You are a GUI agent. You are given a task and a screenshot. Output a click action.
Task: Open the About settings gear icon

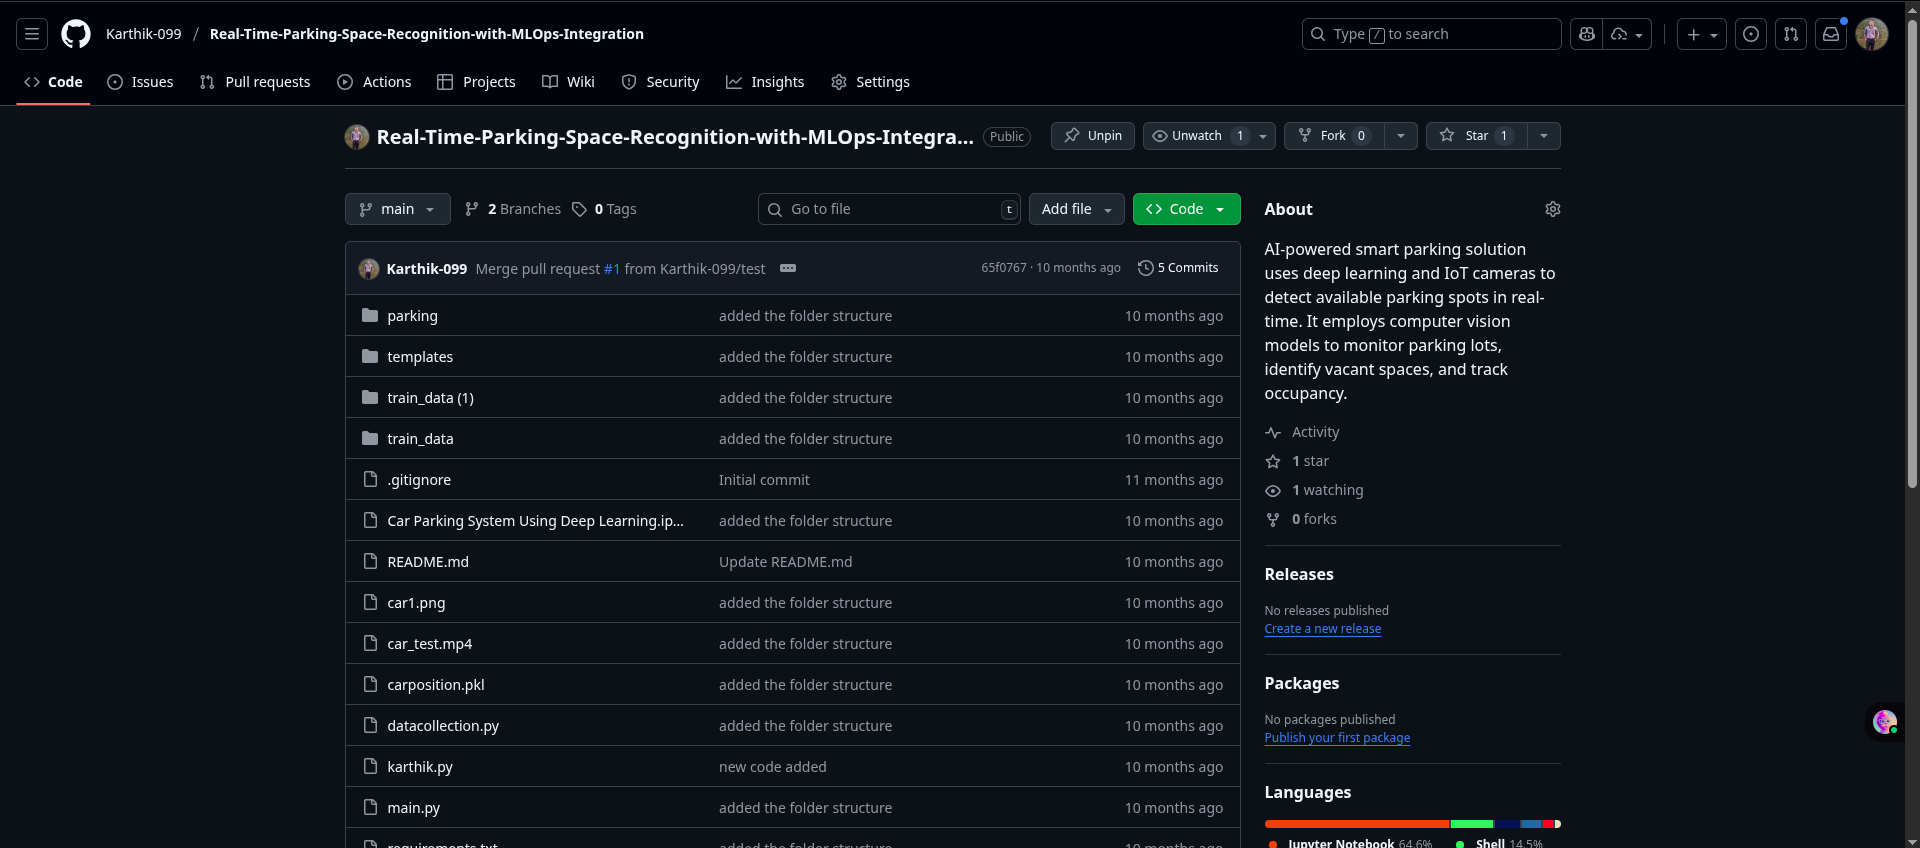[1552, 209]
